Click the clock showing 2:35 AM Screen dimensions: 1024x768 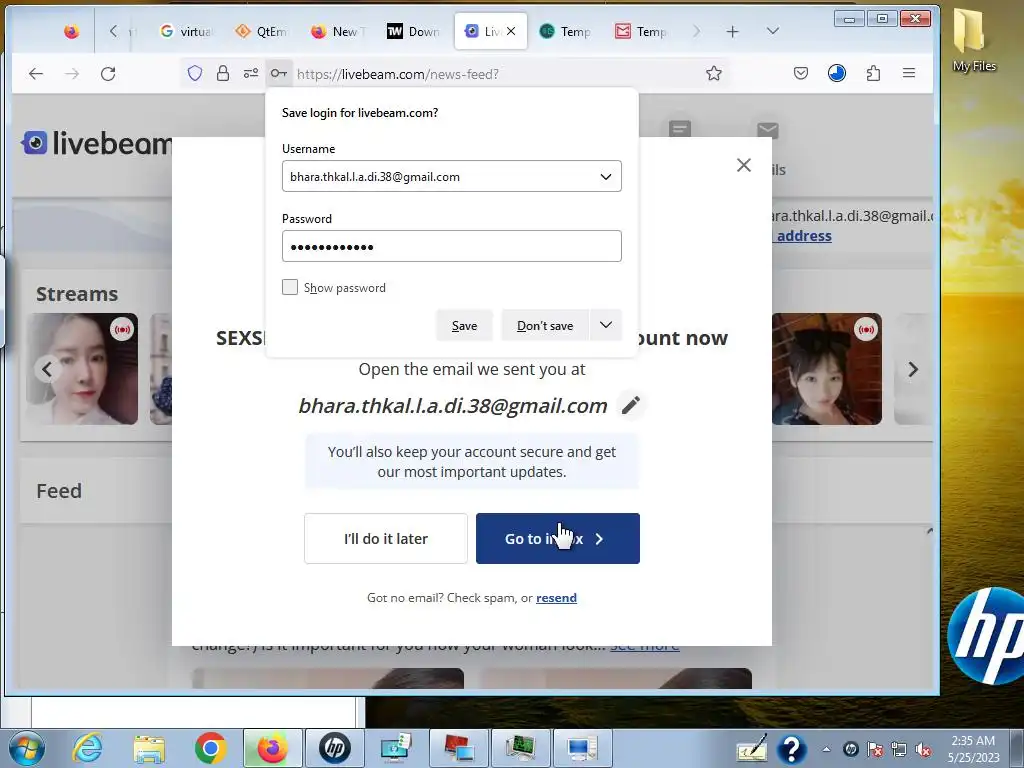click(x=973, y=741)
